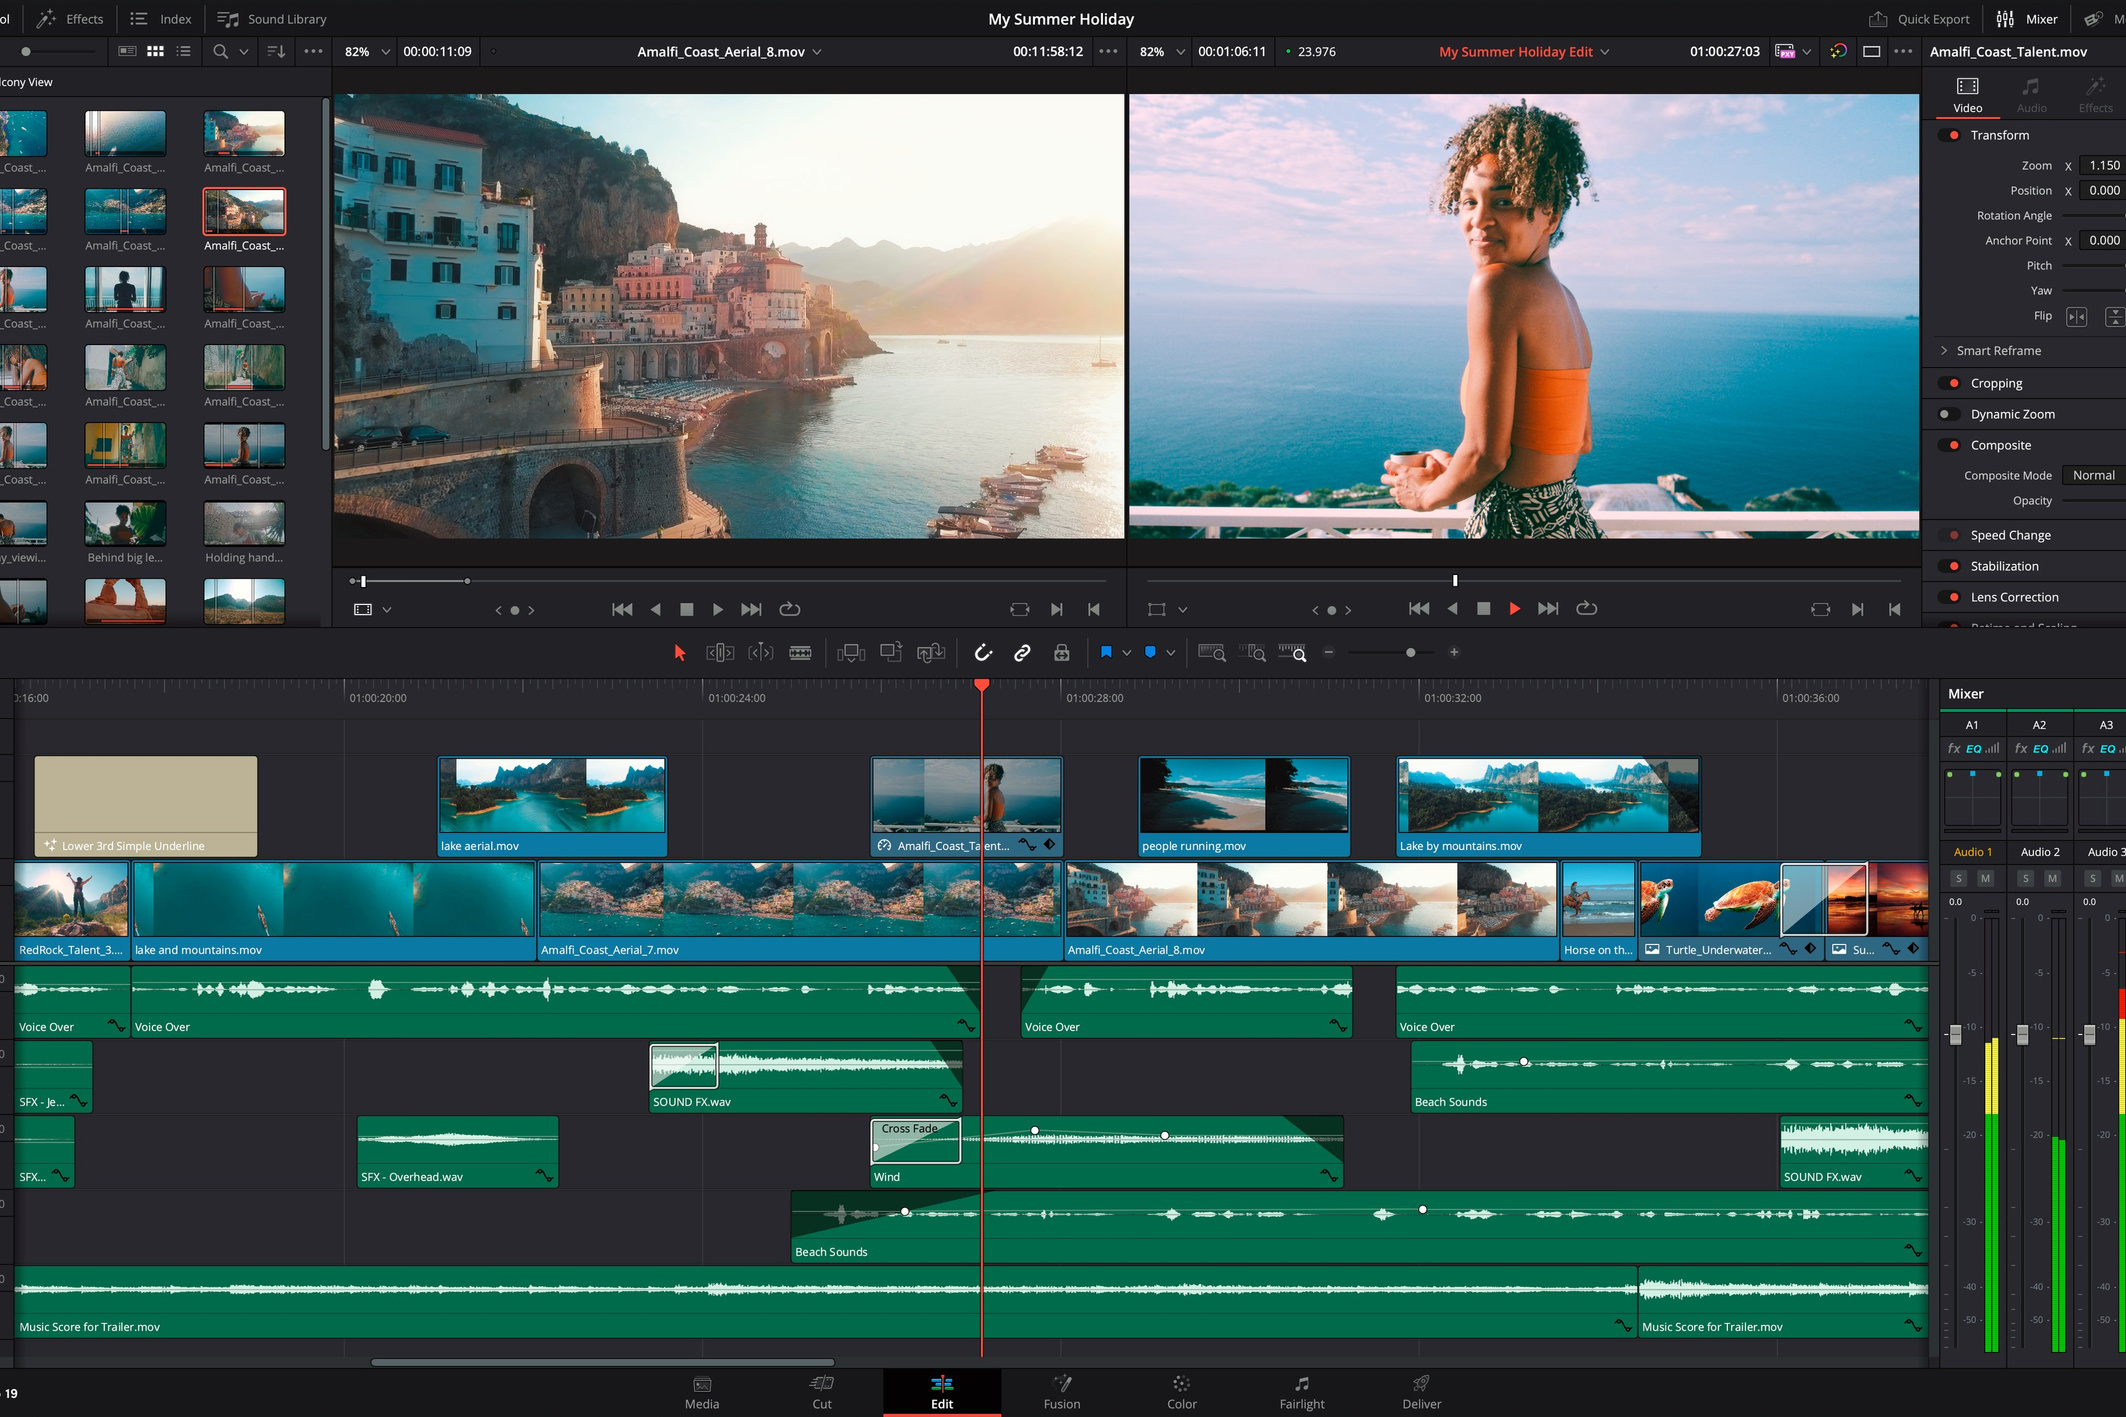The width and height of the screenshot is (2126, 1417).
Task: Click the Position Lock padlock icon
Action: tap(1062, 653)
